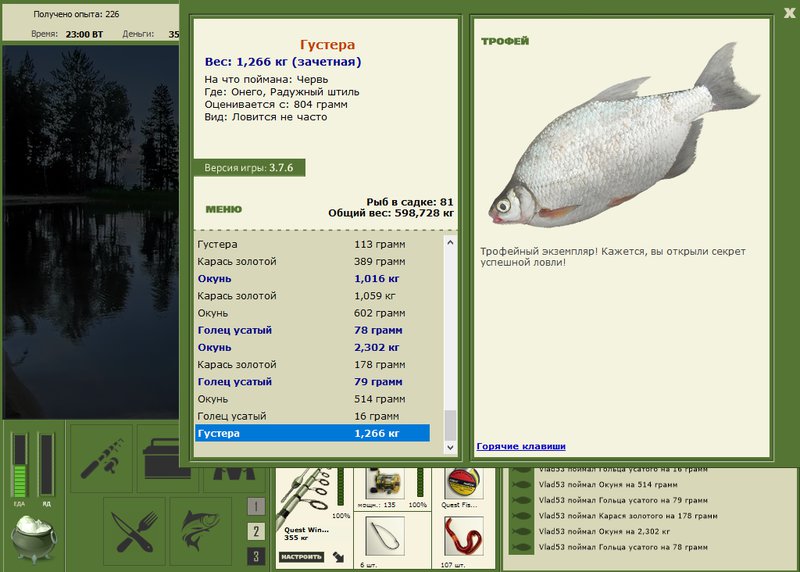
Task: Click the ТРОФЕЙ heading
Action: (505, 41)
